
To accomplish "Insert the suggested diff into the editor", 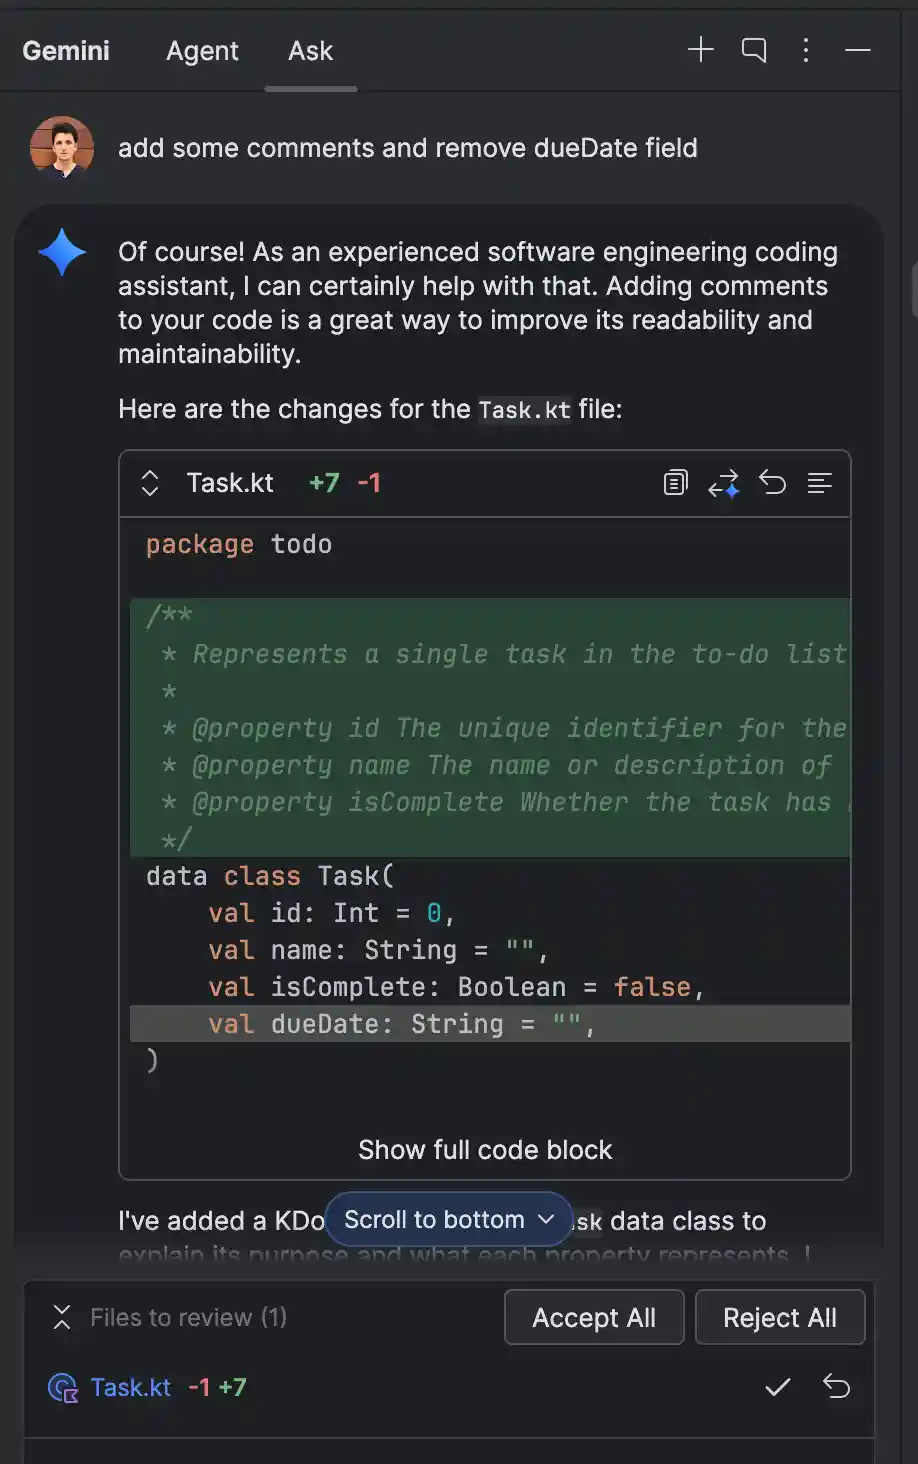I will (724, 482).
